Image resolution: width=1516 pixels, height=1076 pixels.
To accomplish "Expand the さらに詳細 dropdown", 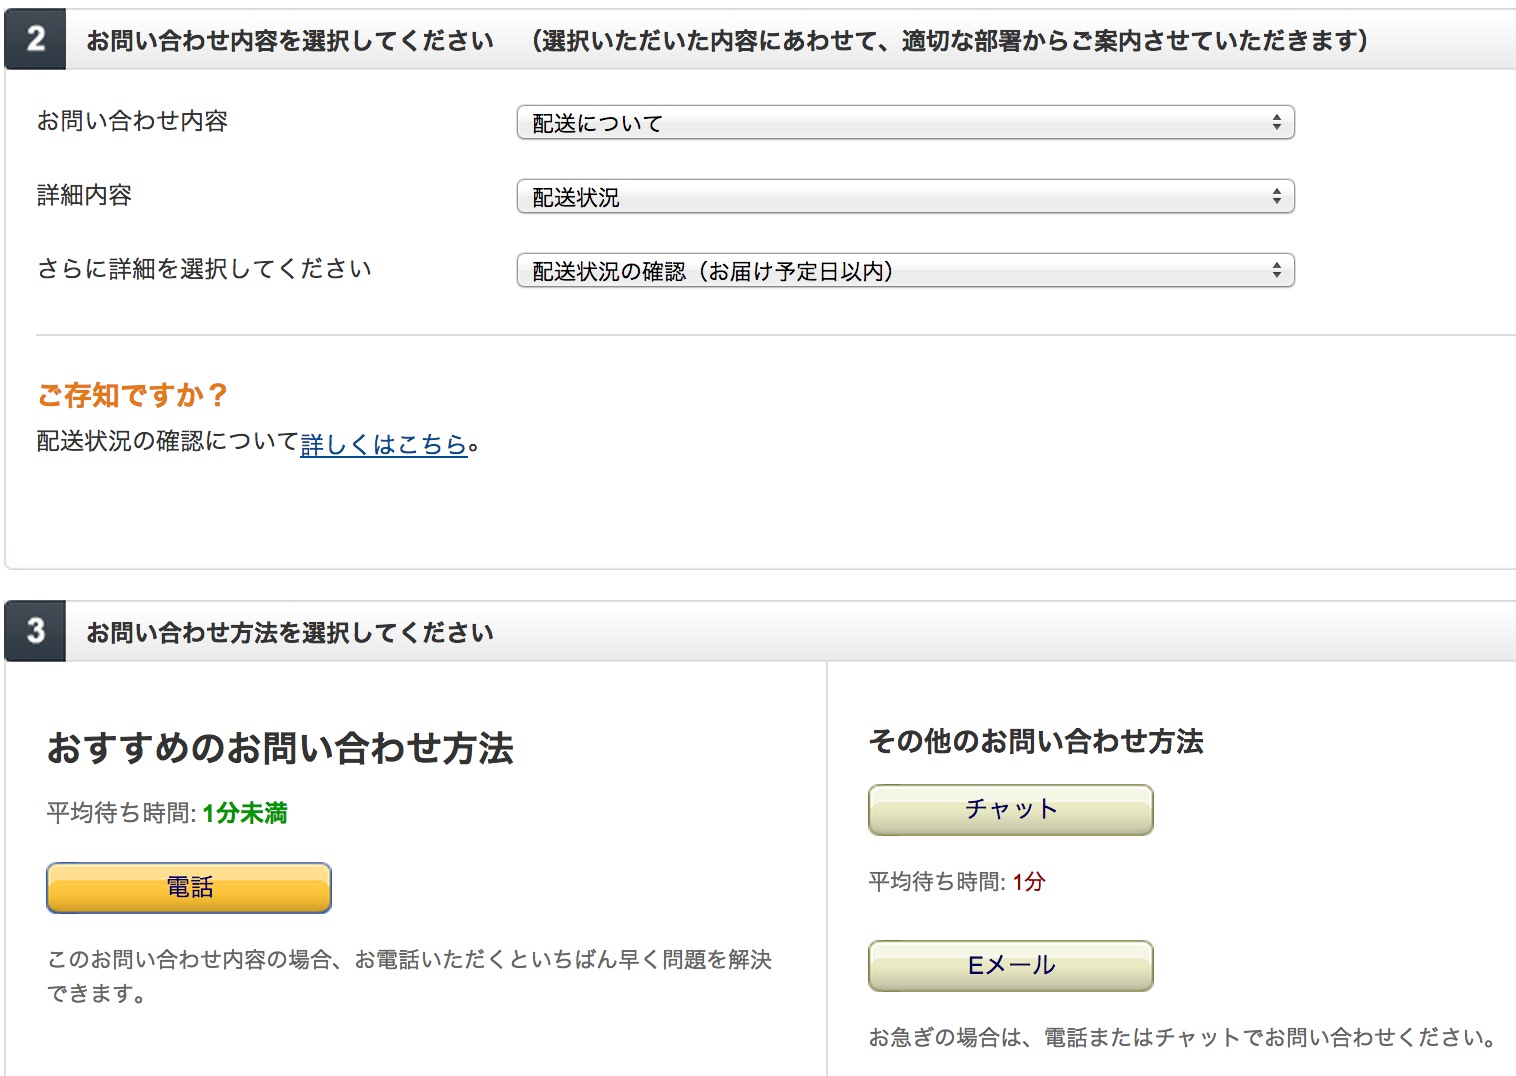I will (900, 271).
